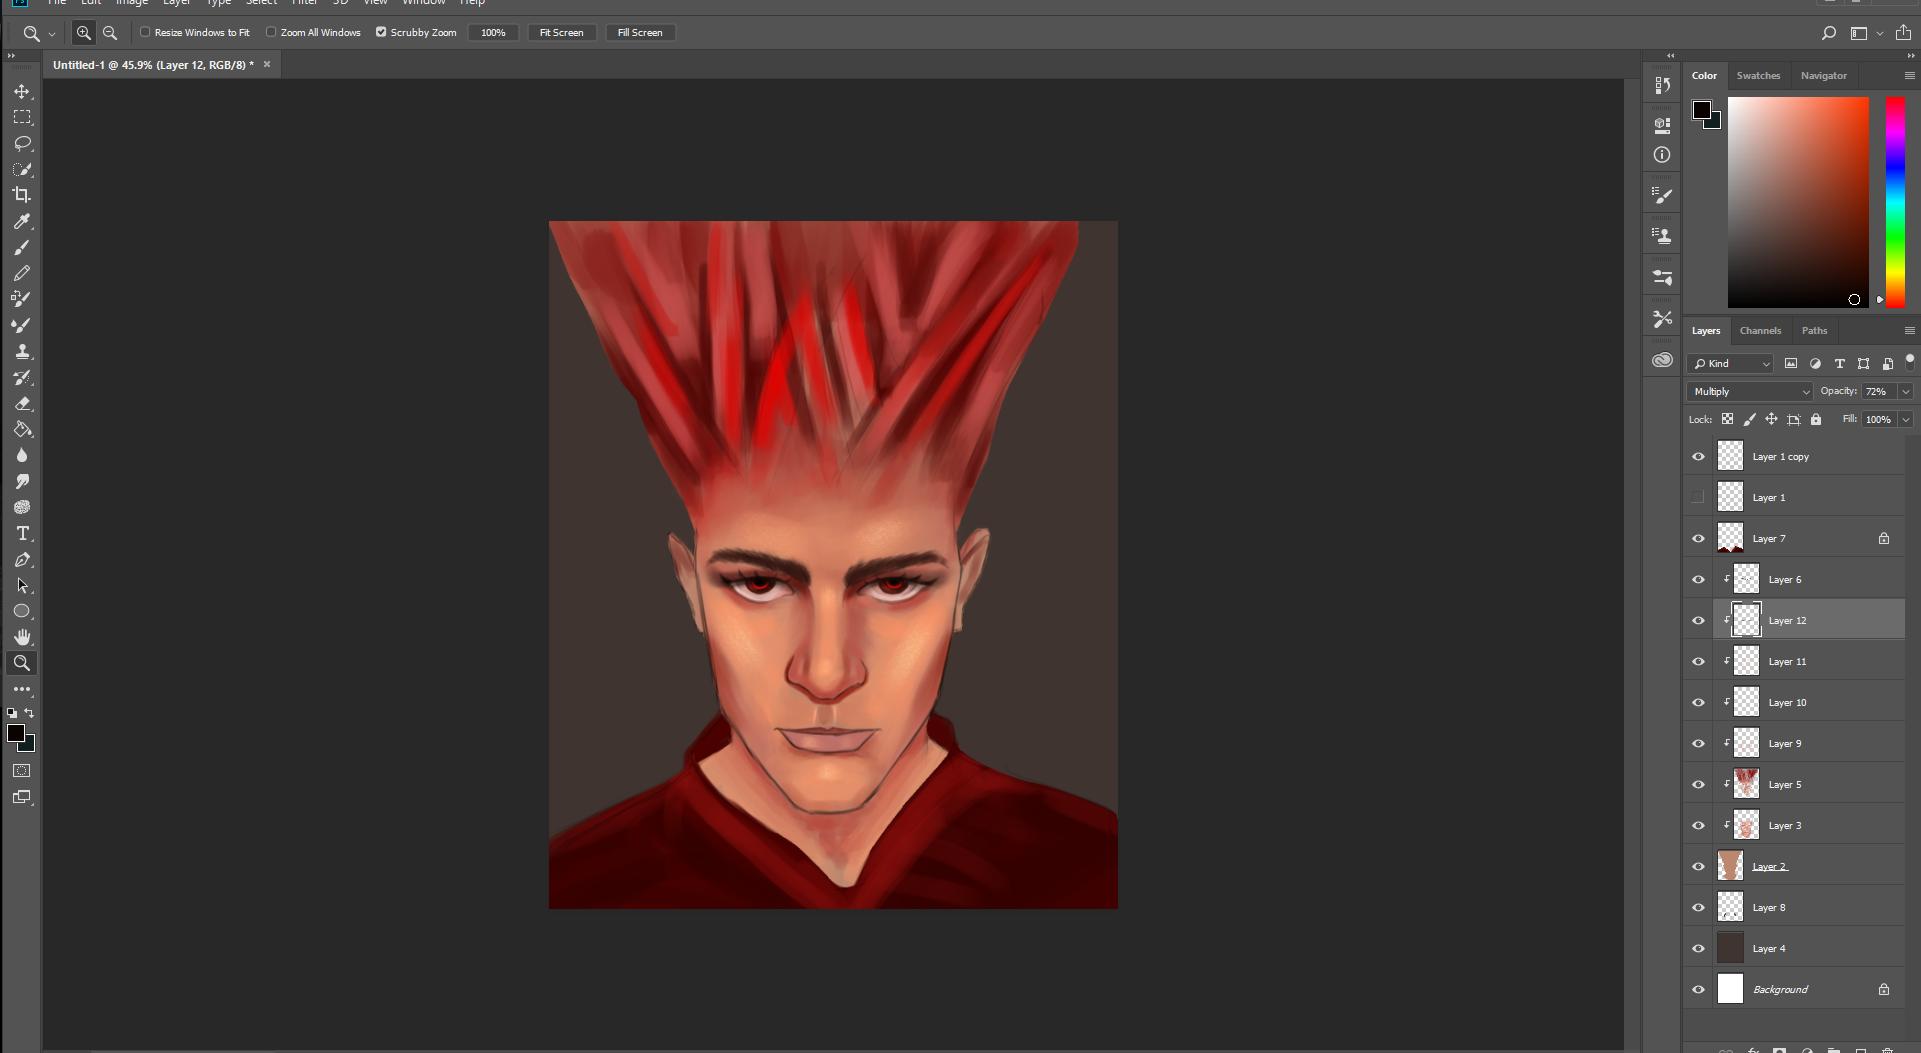Switch to the Paths tab
Image resolution: width=1921 pixels, height=1053 pixels.
1814,331
